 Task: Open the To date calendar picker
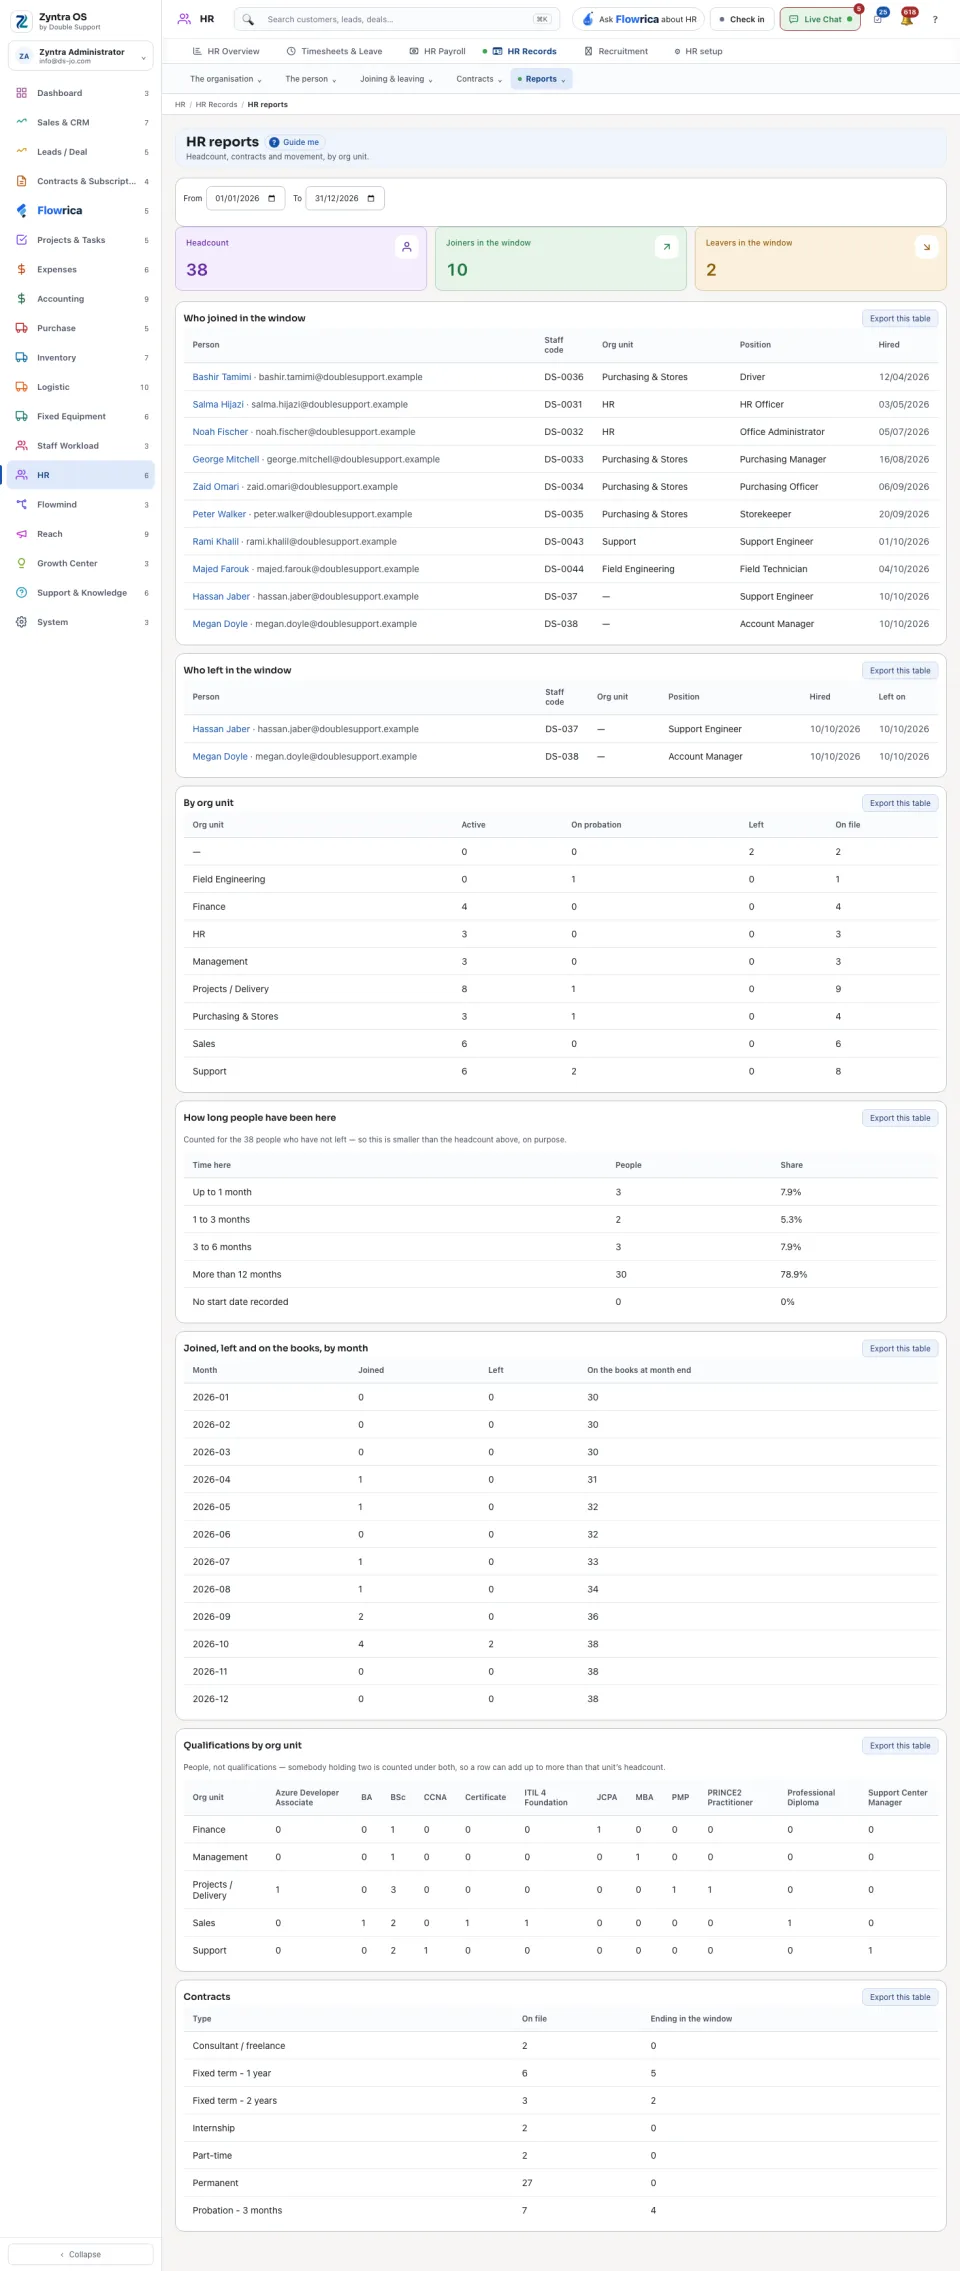click(371, 198)
